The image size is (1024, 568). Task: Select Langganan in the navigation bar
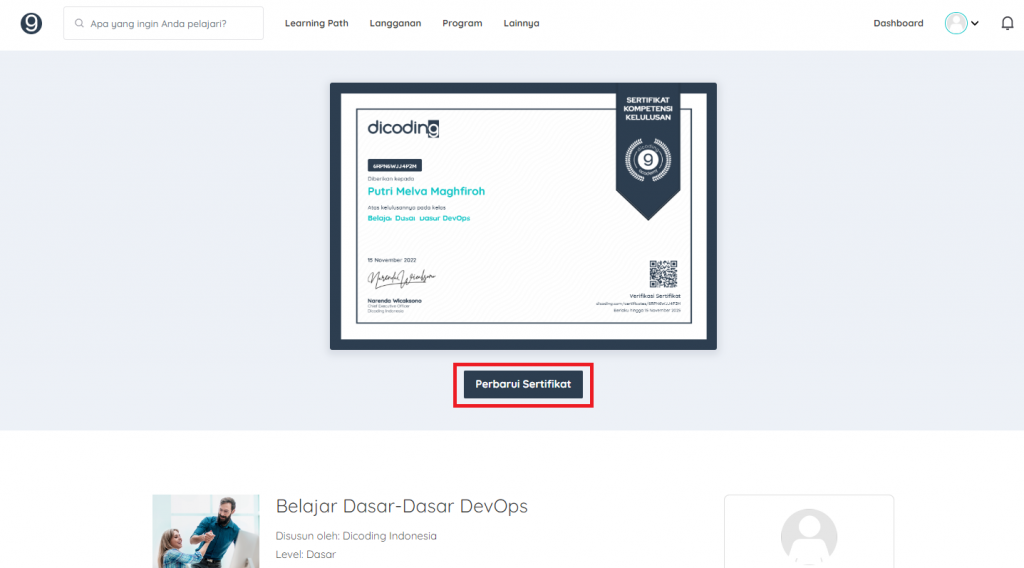pos(395,23)
